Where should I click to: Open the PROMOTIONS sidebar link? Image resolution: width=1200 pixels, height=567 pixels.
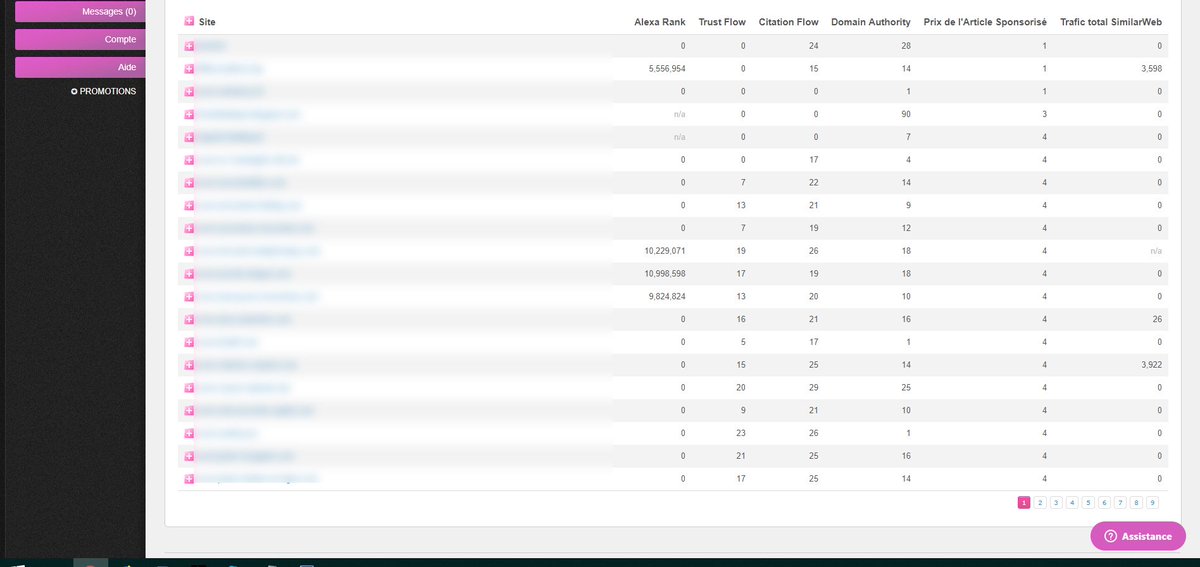click(x=107, y=91)
